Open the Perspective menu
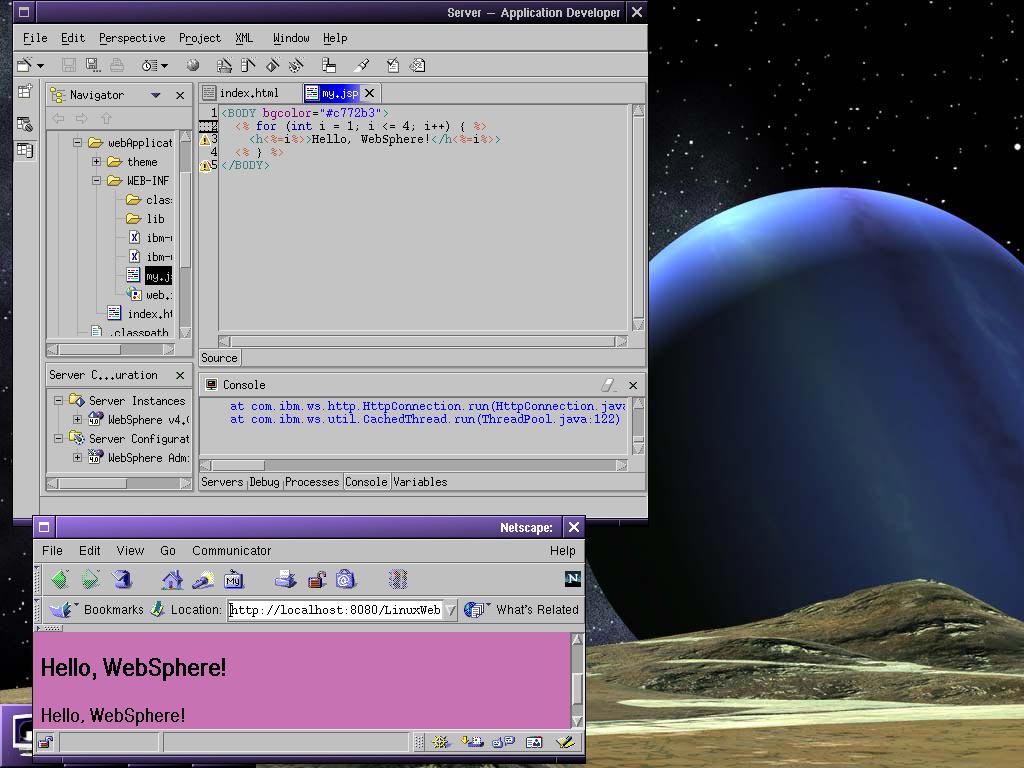The width and height of the screenshot is (1024, 768). pyautogui.click(x=132, y=38)
